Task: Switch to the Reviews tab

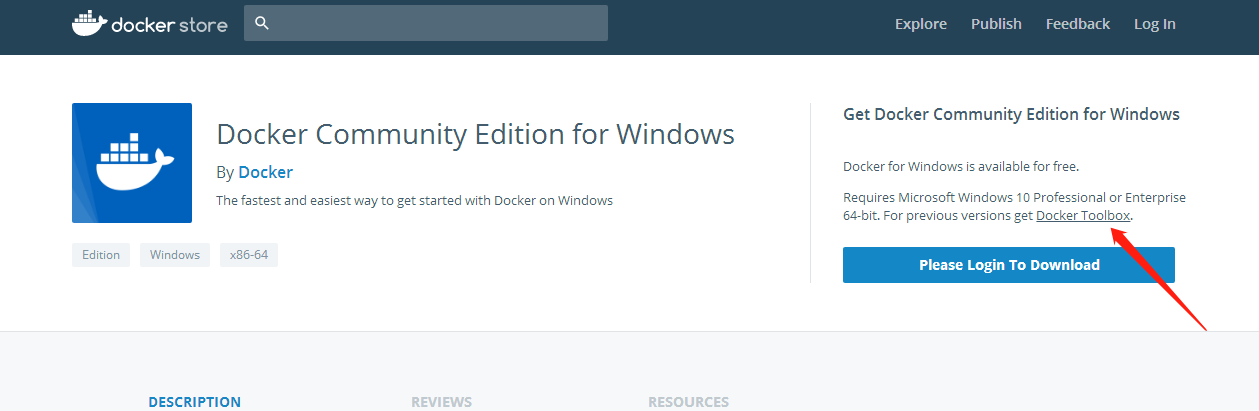Action: coord(441,402)
